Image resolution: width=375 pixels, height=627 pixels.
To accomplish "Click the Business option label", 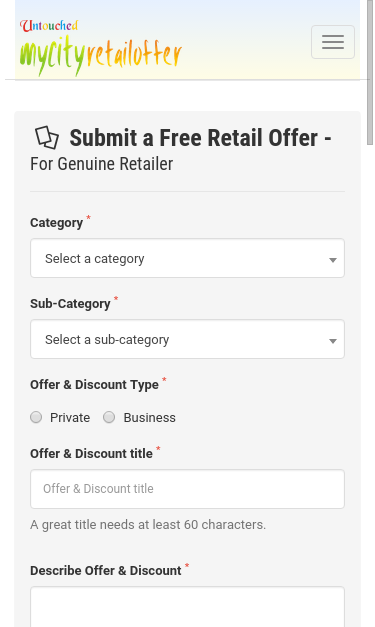I will [x=150, y=417].
